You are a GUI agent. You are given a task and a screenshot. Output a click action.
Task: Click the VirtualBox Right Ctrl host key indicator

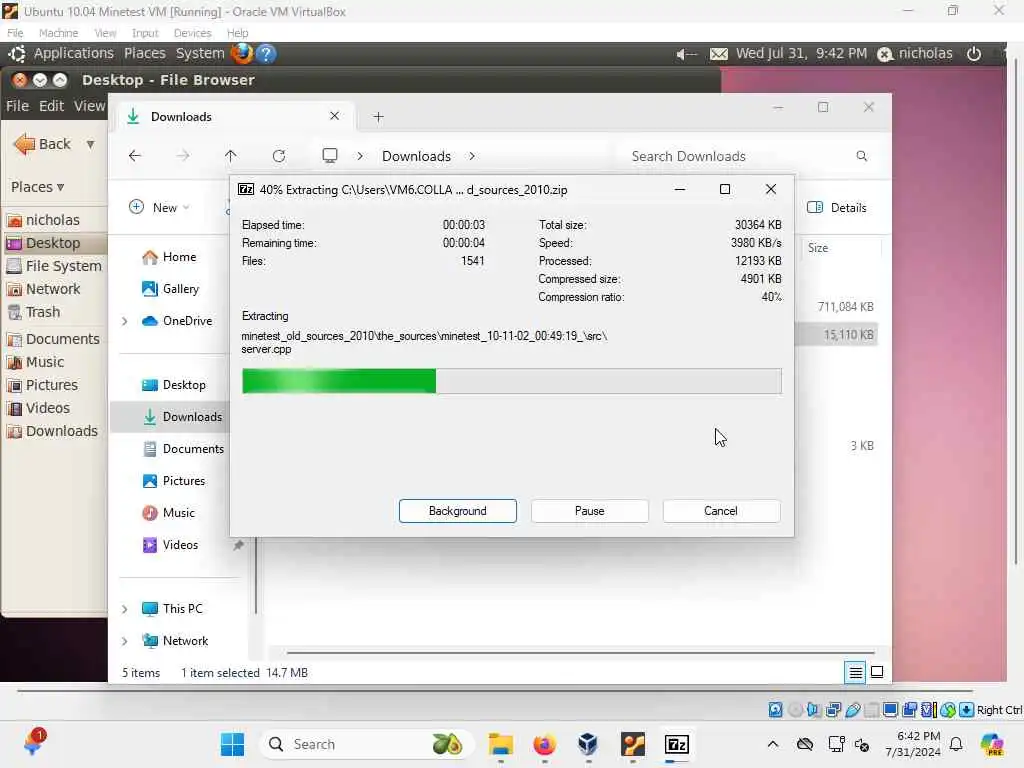(999, 710)
